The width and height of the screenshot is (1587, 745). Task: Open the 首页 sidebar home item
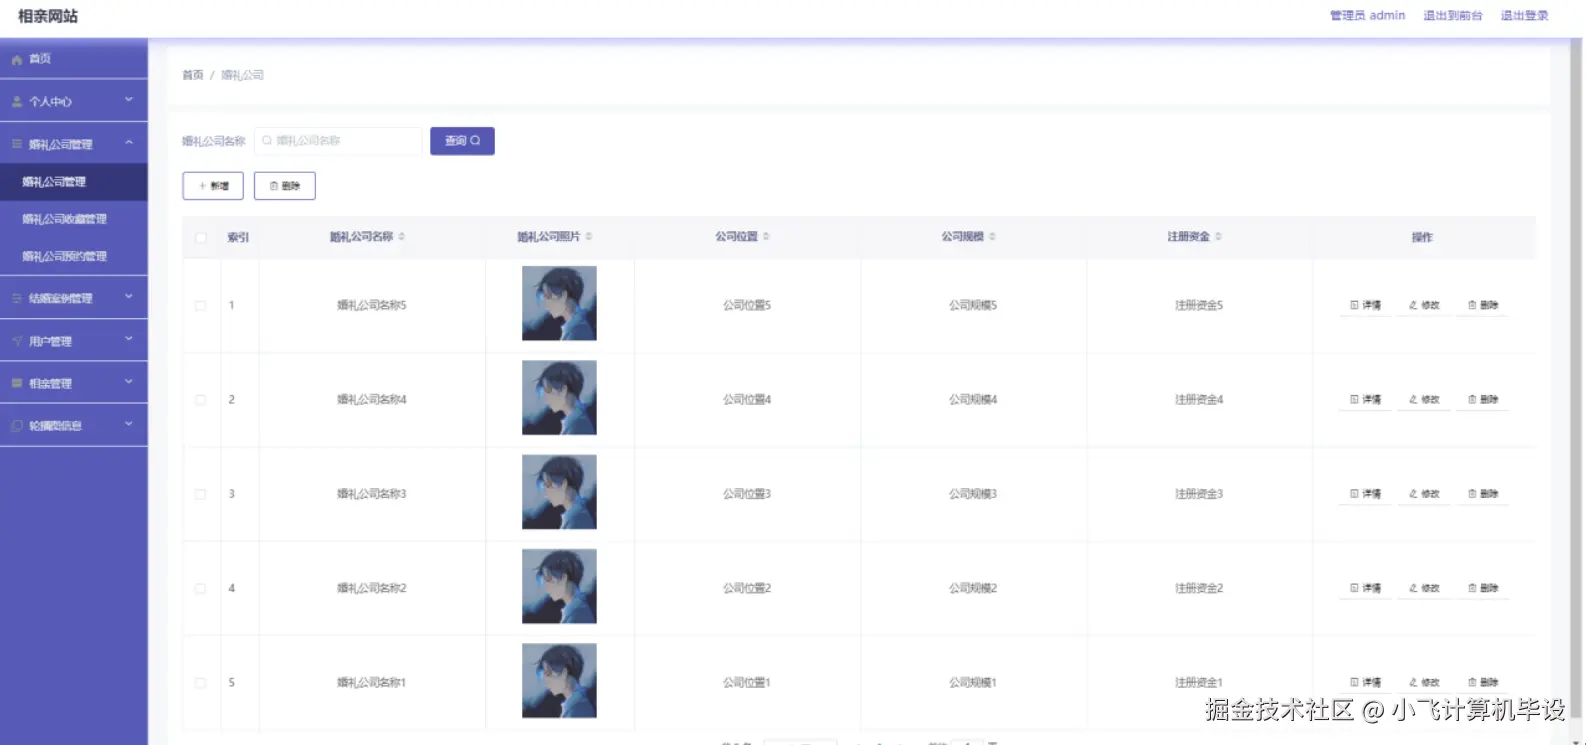[x=74, y=59]
